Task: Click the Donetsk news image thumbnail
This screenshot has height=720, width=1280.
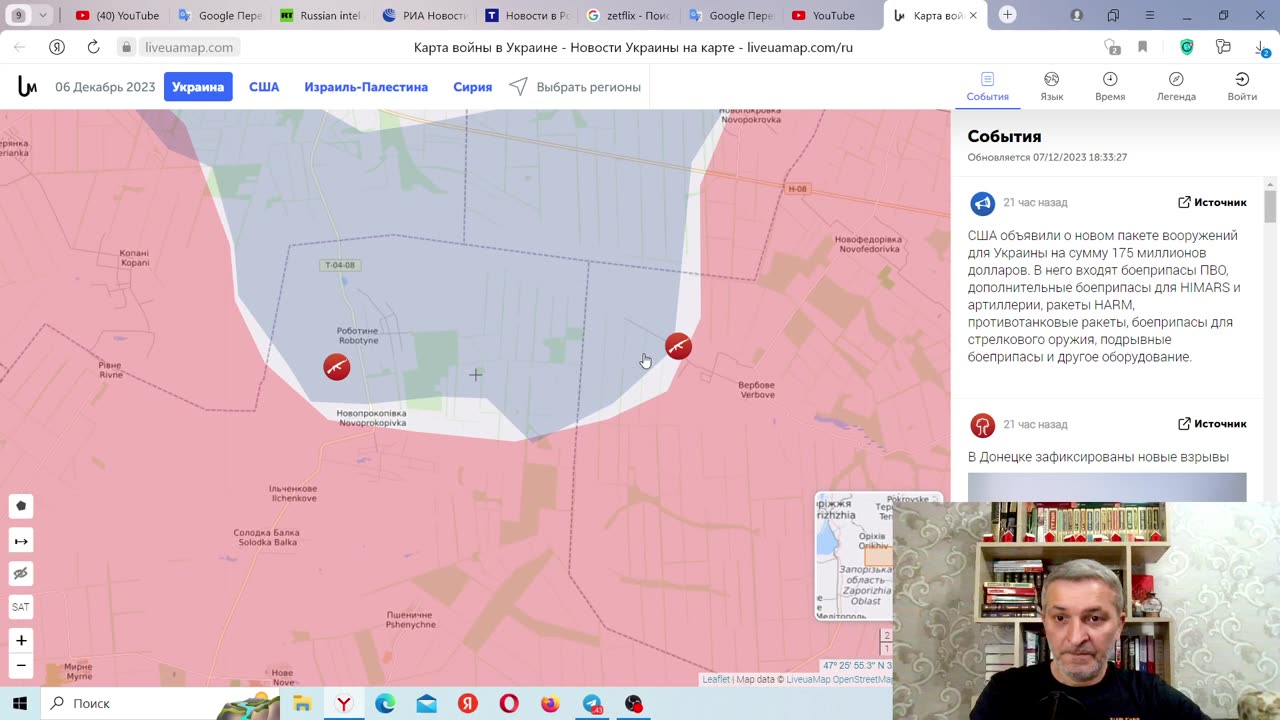Action: (1107, 487)
